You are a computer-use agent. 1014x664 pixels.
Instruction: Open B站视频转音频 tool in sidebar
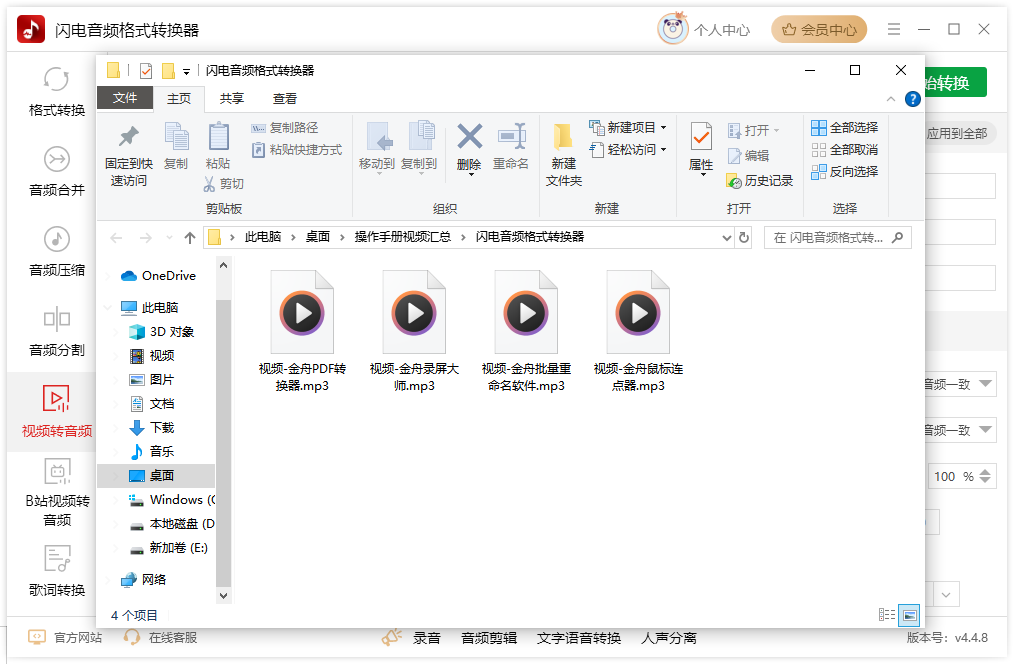coord(57,493)
